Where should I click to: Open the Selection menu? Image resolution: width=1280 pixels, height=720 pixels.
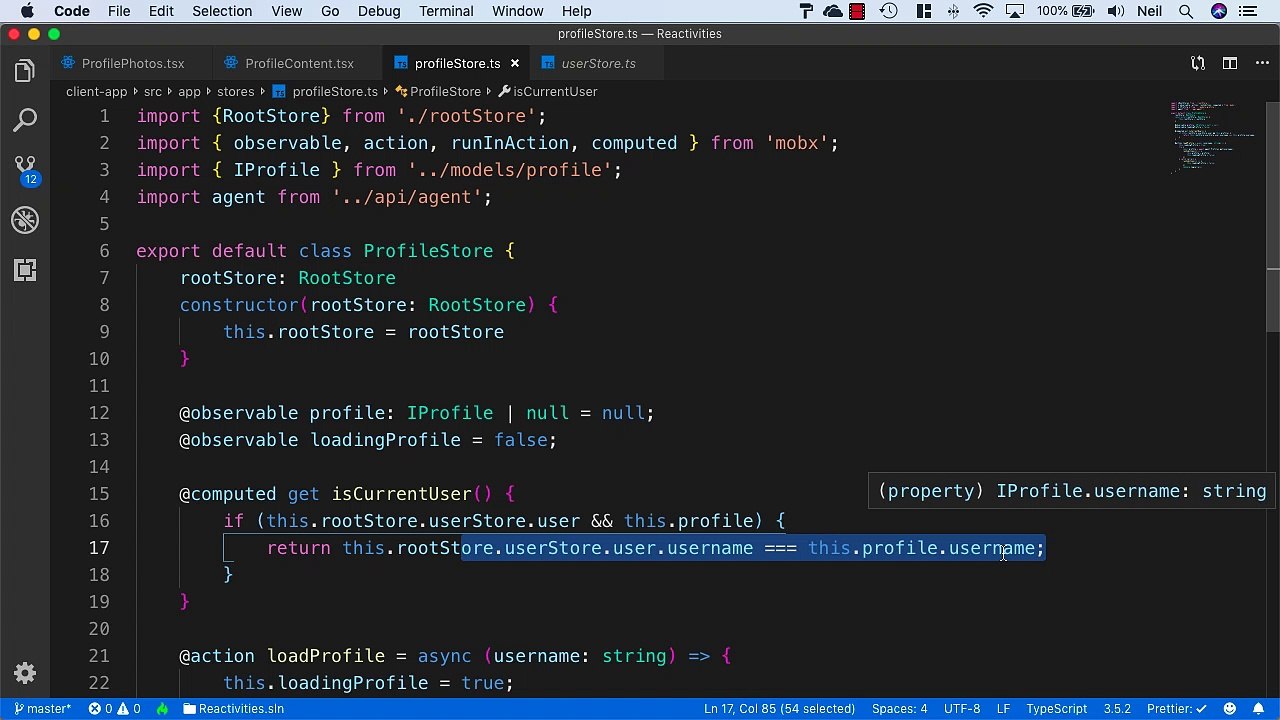pos(222,11)
